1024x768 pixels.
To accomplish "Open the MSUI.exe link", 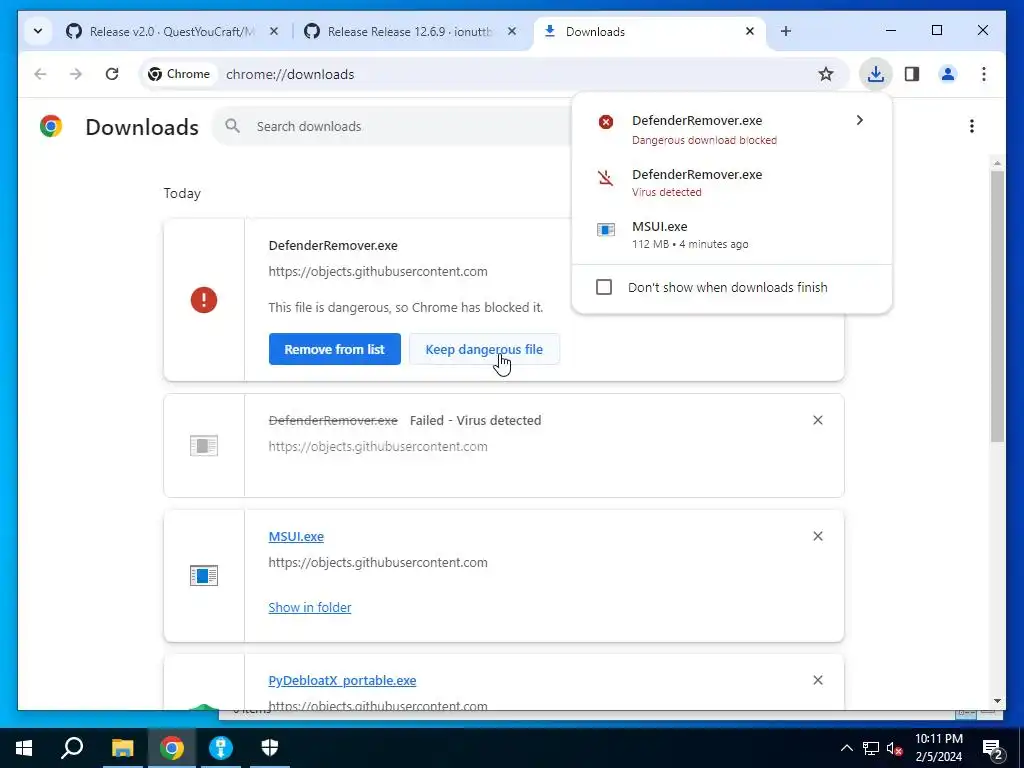I will tap(296, 536).
